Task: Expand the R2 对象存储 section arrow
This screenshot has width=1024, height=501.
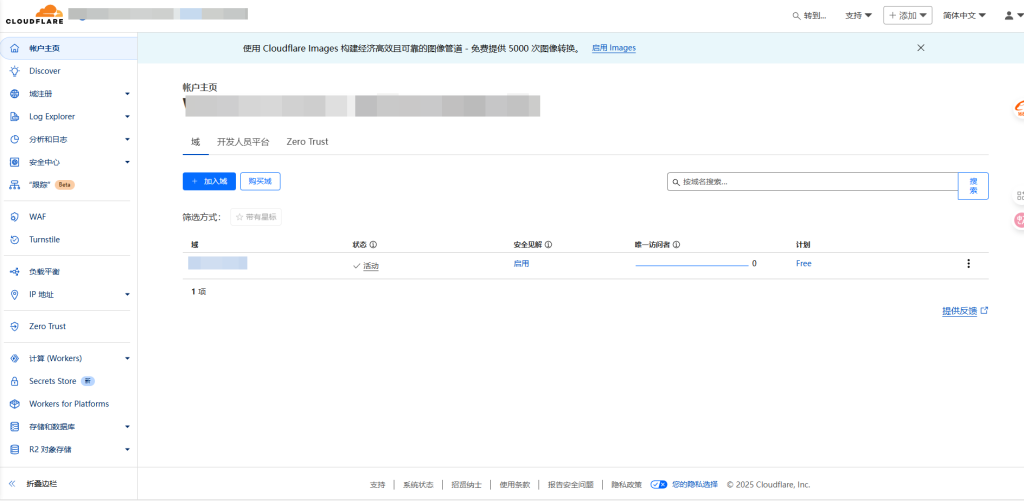Action: pyautogui.click(x=127, y=450)
